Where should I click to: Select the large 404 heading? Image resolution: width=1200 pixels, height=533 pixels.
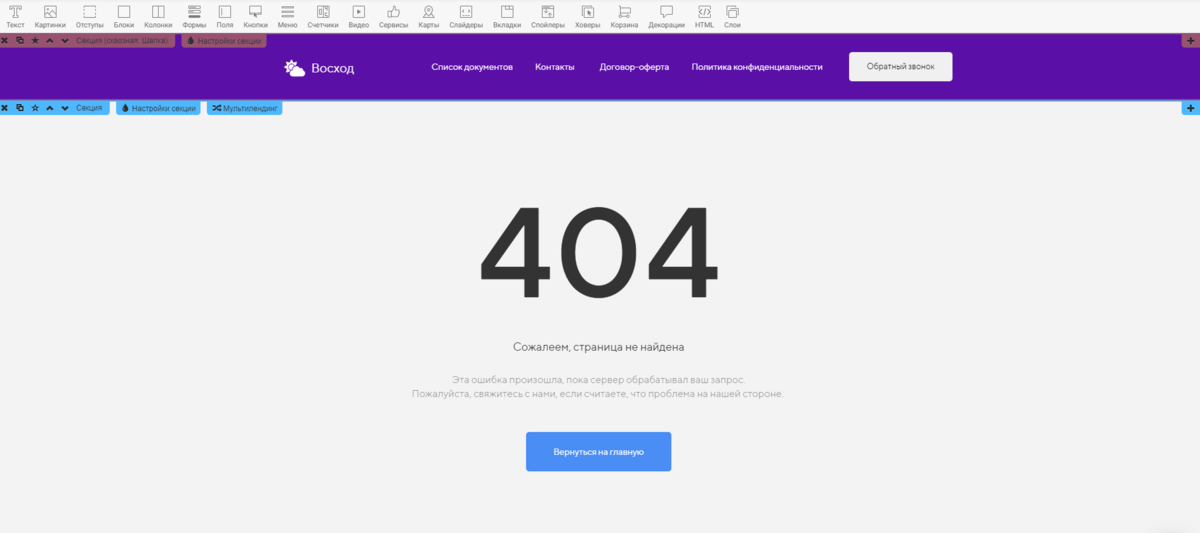(599, 252)
